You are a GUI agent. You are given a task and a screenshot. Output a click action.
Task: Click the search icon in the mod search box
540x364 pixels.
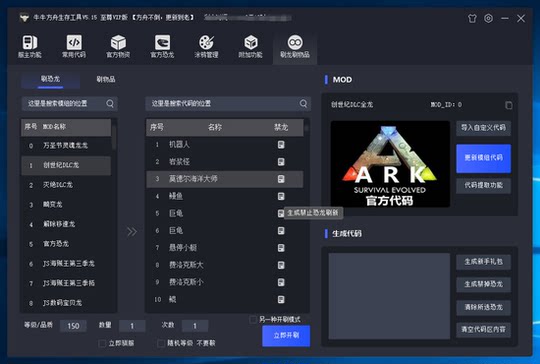pos(110,103)
